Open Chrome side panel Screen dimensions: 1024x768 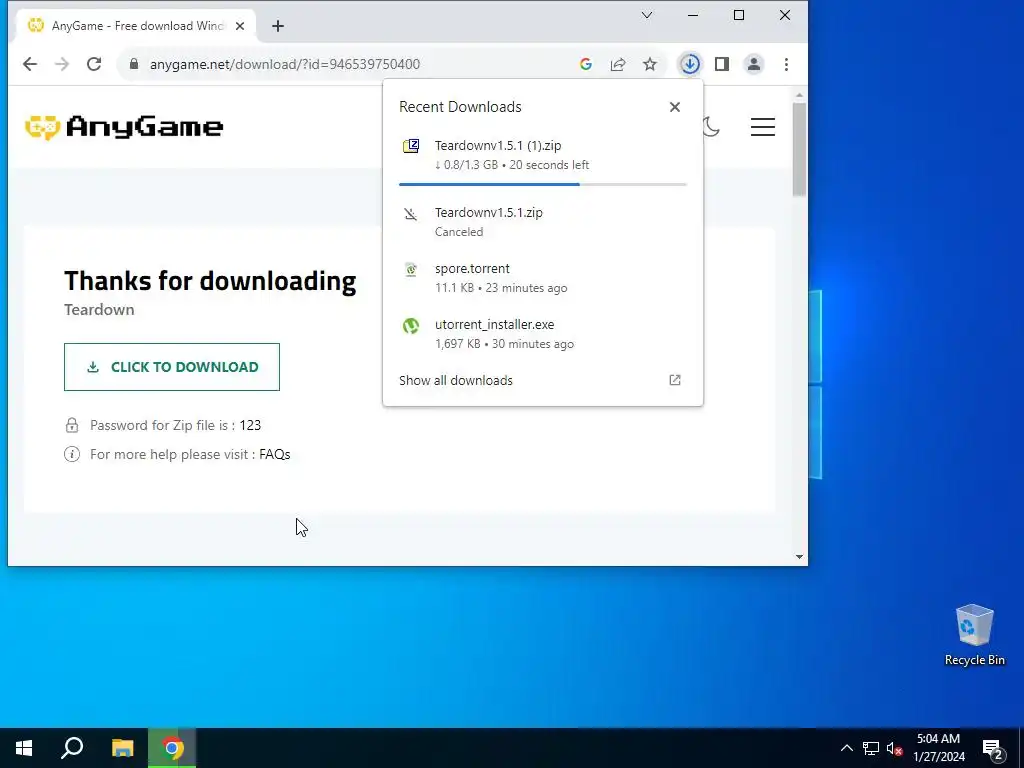[722, 64]
